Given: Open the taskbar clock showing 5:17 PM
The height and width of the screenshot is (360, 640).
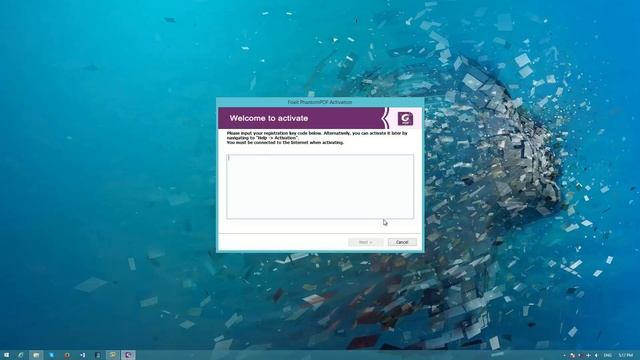Looking at the screenshot, I should (x=625, y=356).
